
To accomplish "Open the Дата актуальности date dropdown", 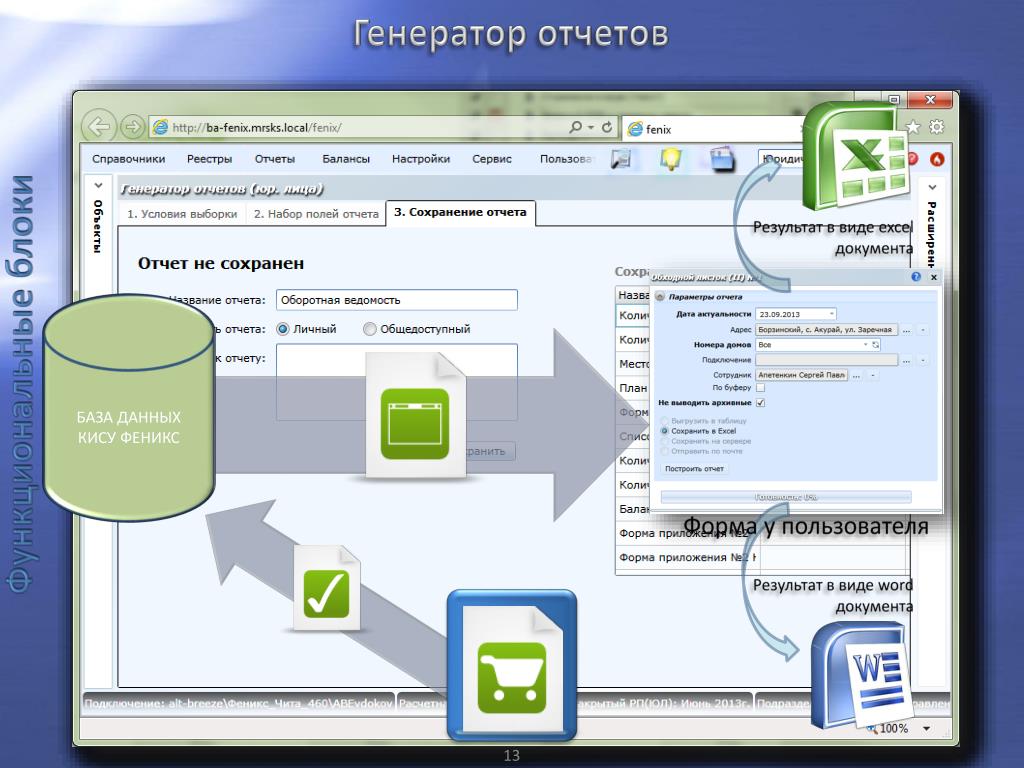I will click(831, 314).
